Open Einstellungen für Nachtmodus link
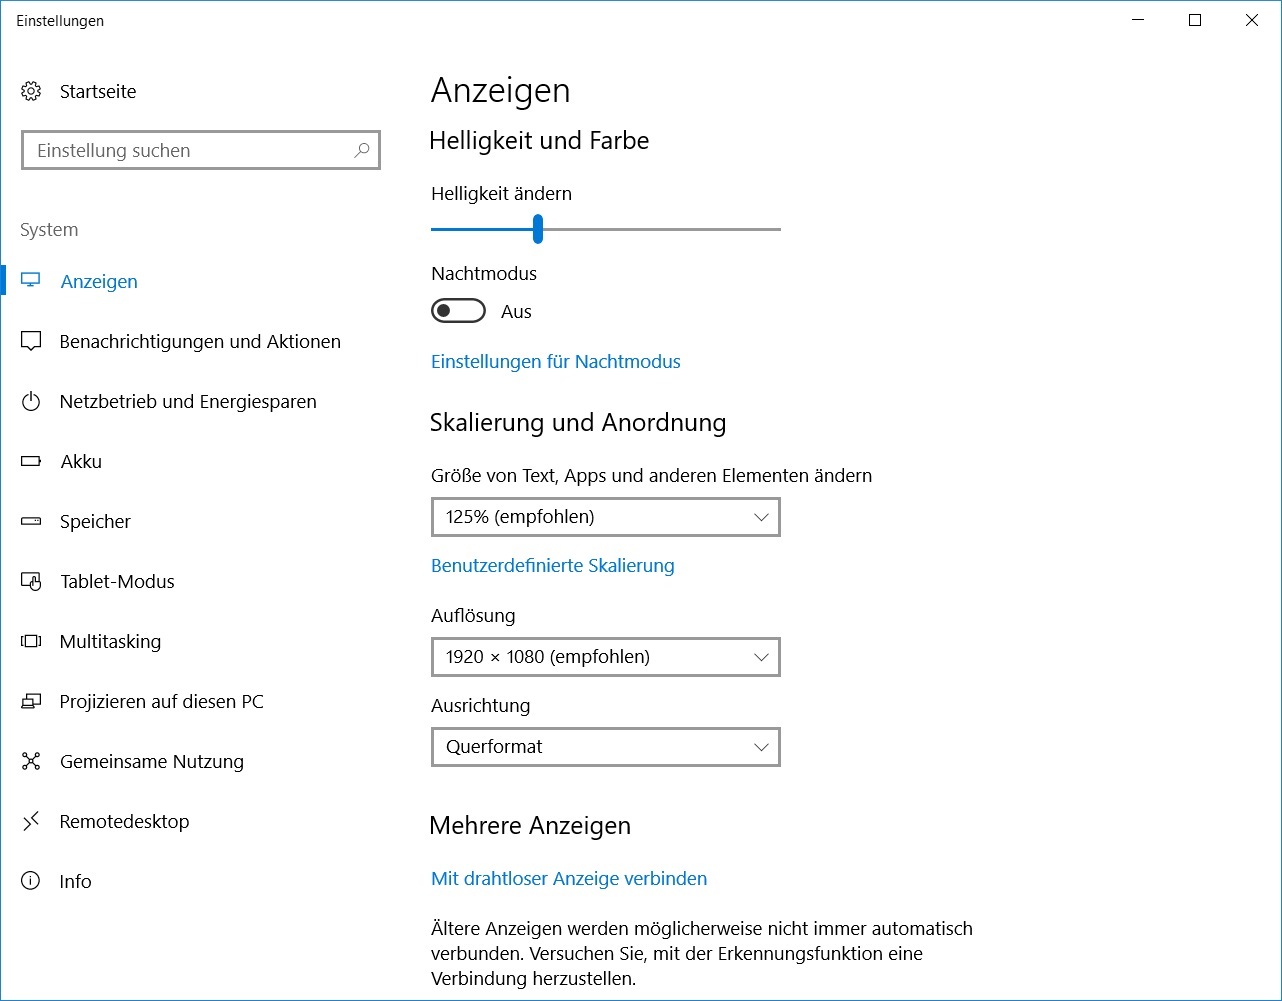The image size is (1282, 1001). (x=555, y=362)
